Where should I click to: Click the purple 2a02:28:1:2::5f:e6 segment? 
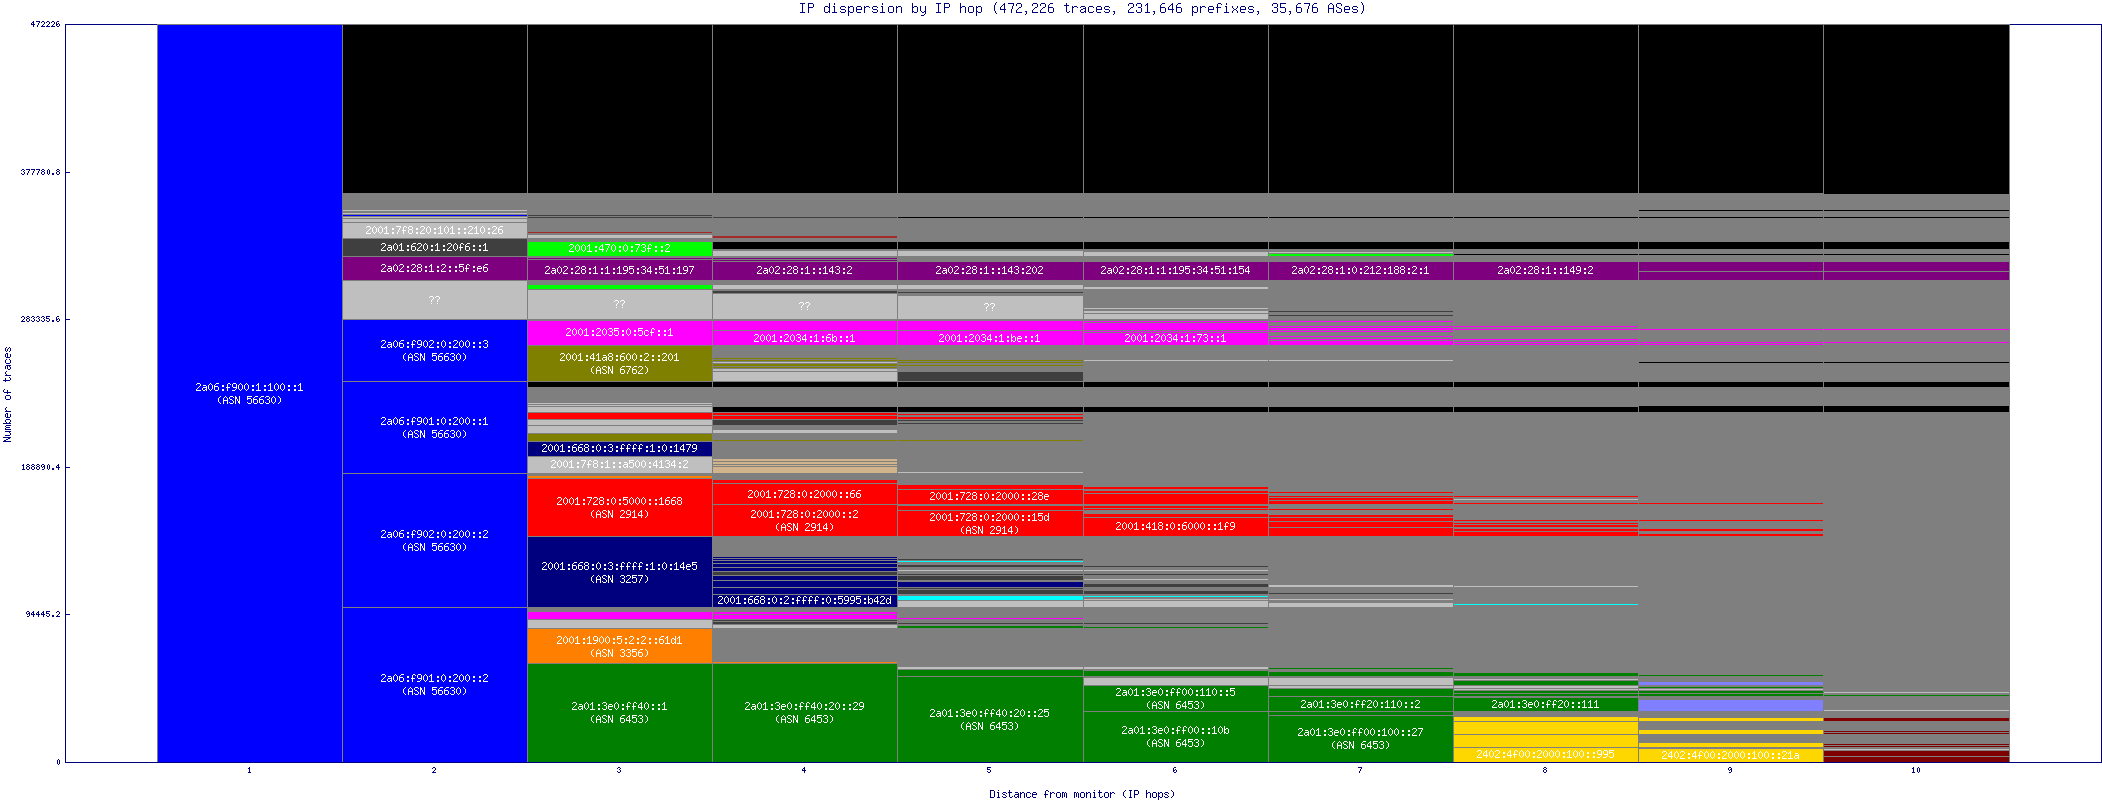point(434,268)
